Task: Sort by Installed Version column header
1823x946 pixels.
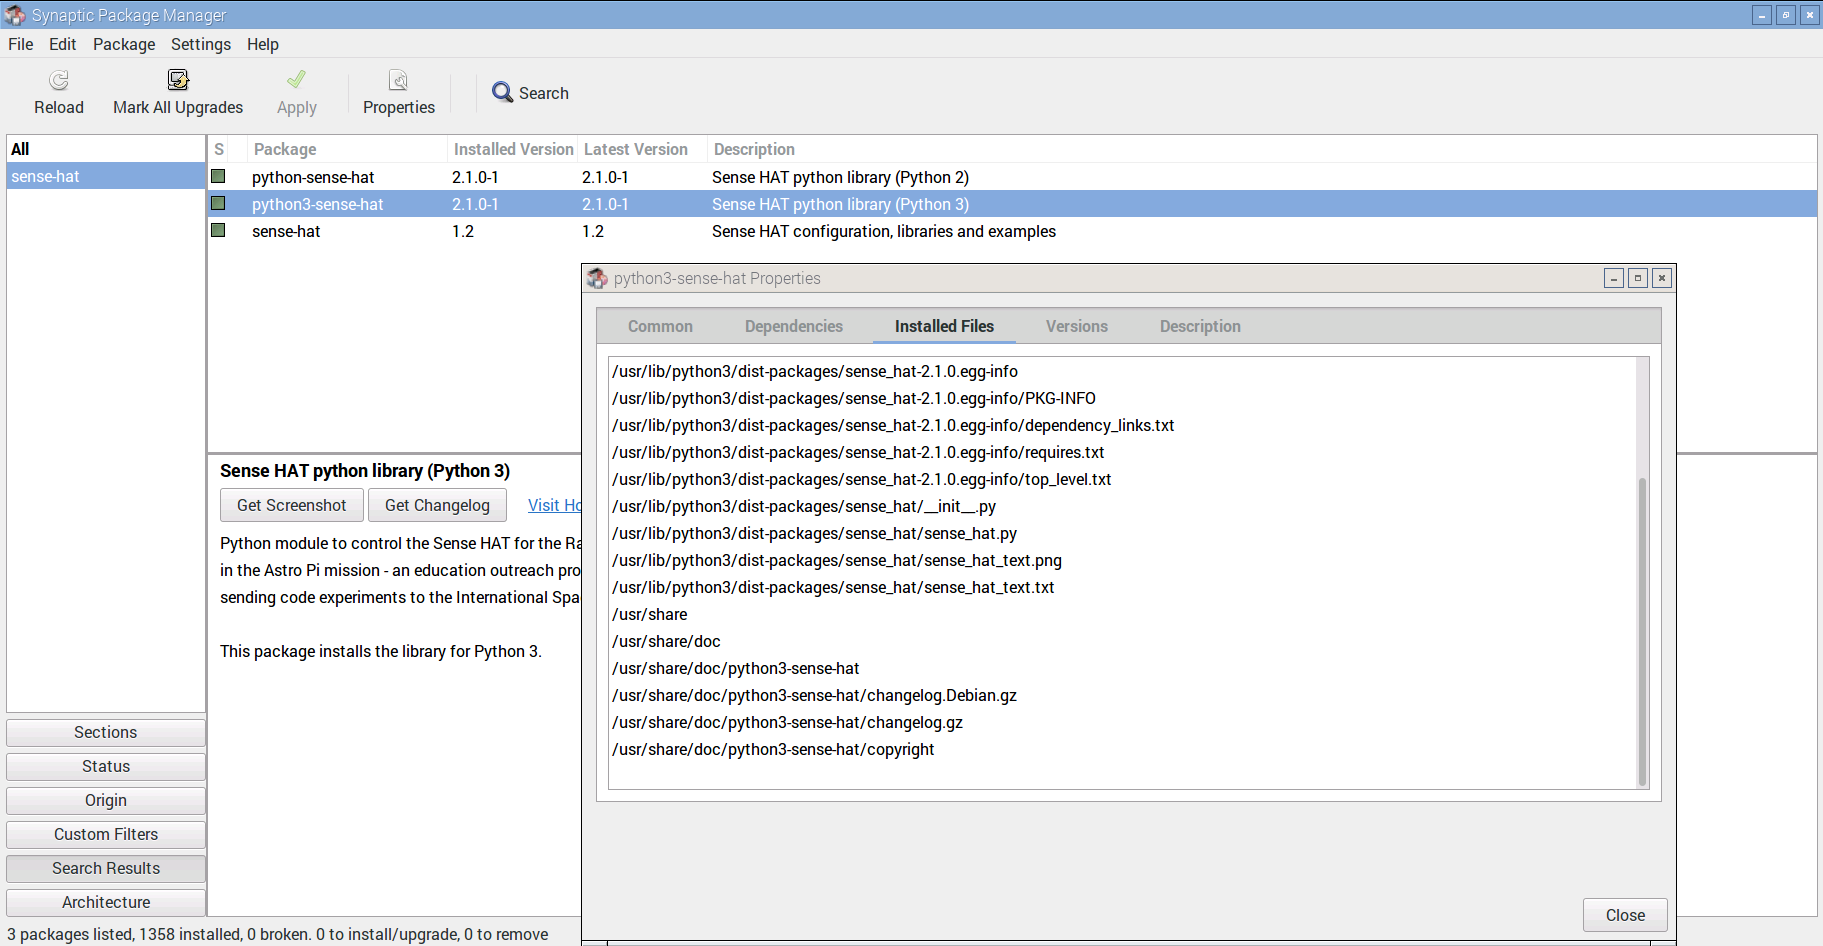Action: coord(513,149)
